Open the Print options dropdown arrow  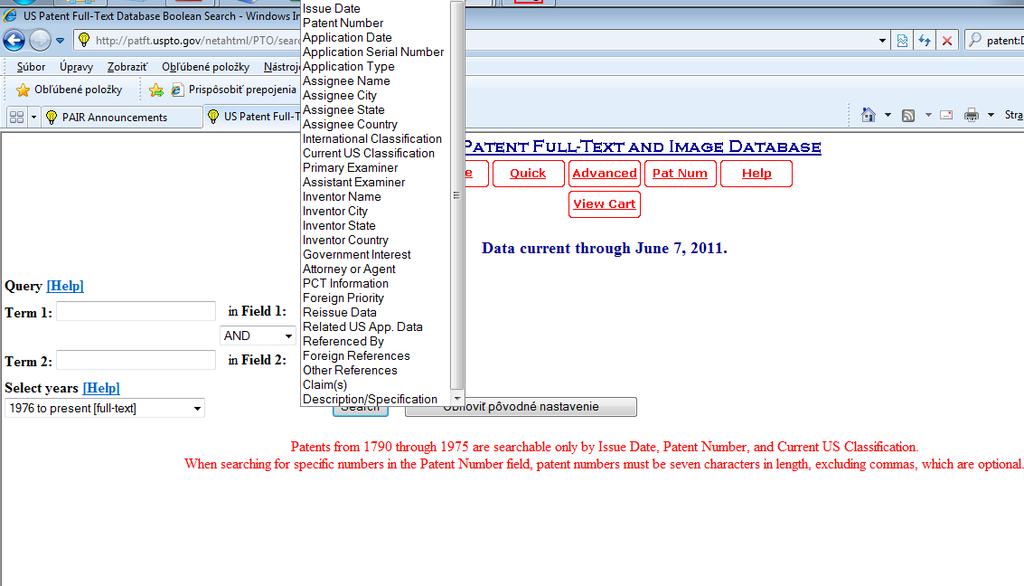(991, 115)
